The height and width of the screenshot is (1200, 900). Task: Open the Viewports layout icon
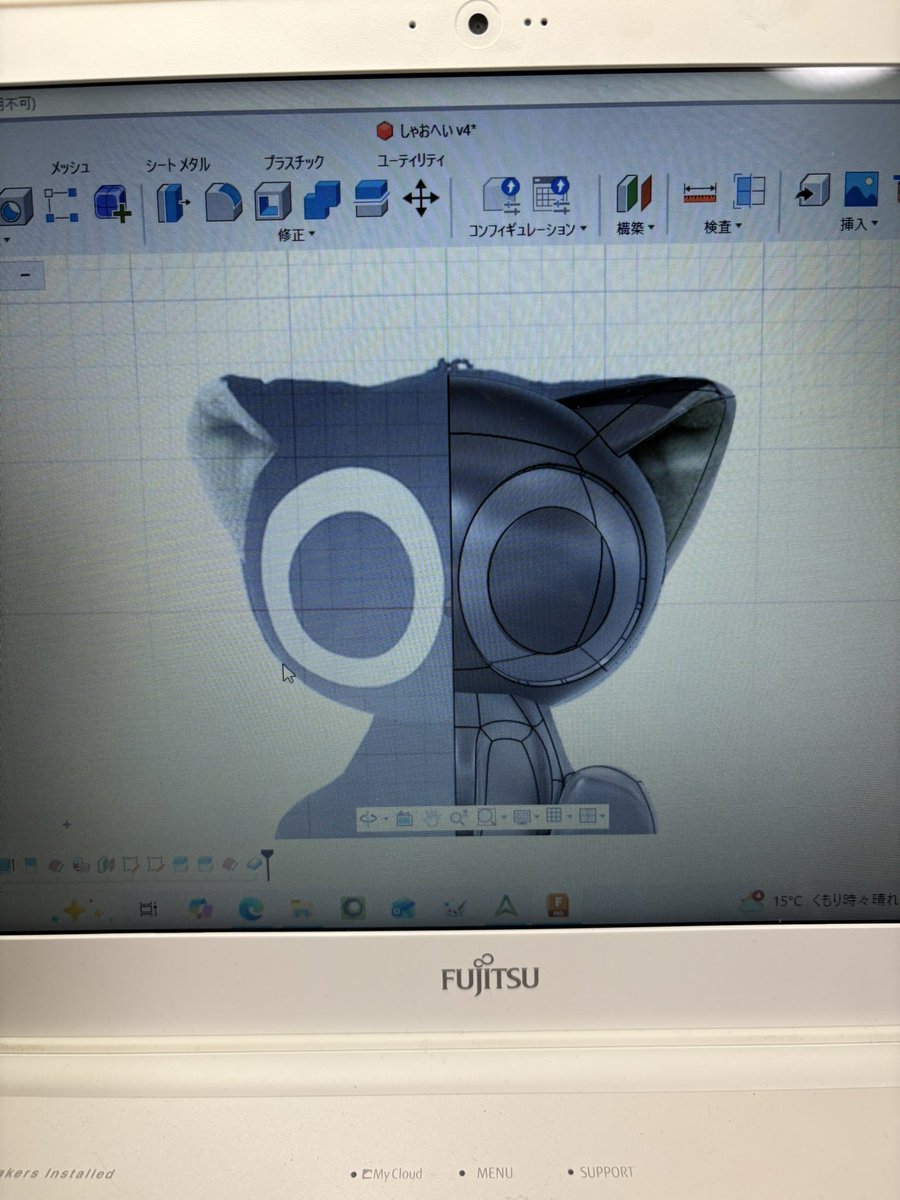588,818
